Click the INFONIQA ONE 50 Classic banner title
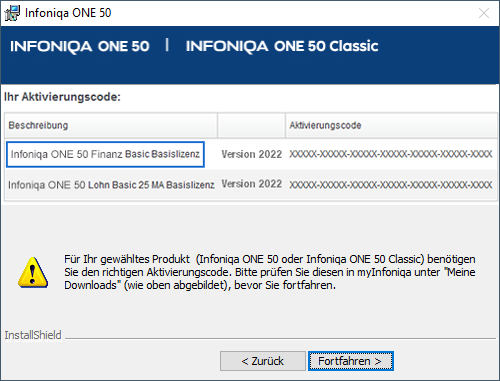Screen dimensions: 500x381 tap(282, 46)
